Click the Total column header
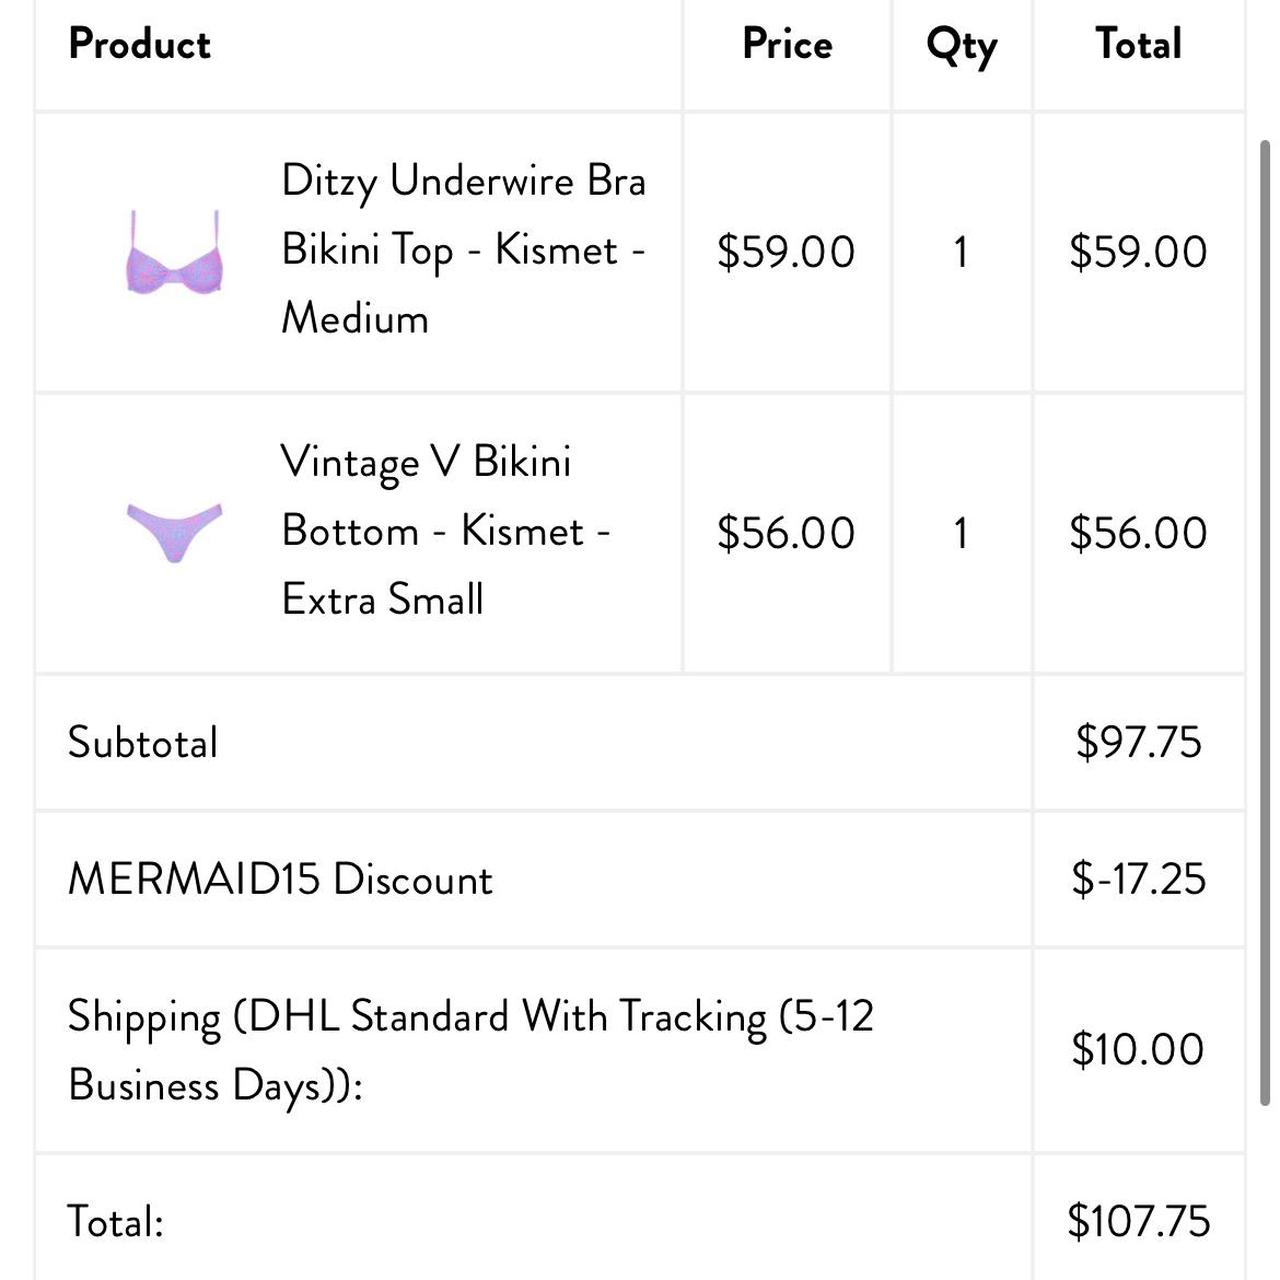Image resolution: width=1280 pixels, height=1280 pixels. coord(1138,44)
